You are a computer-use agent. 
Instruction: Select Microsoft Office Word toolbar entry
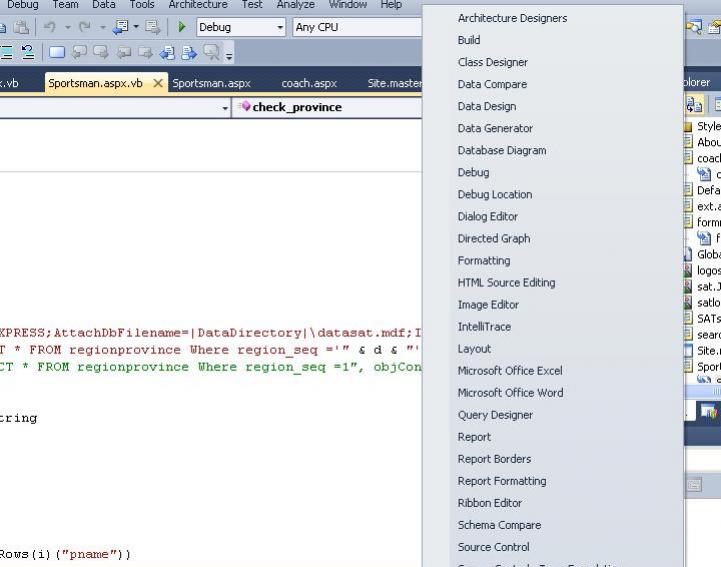coord(510,393)
